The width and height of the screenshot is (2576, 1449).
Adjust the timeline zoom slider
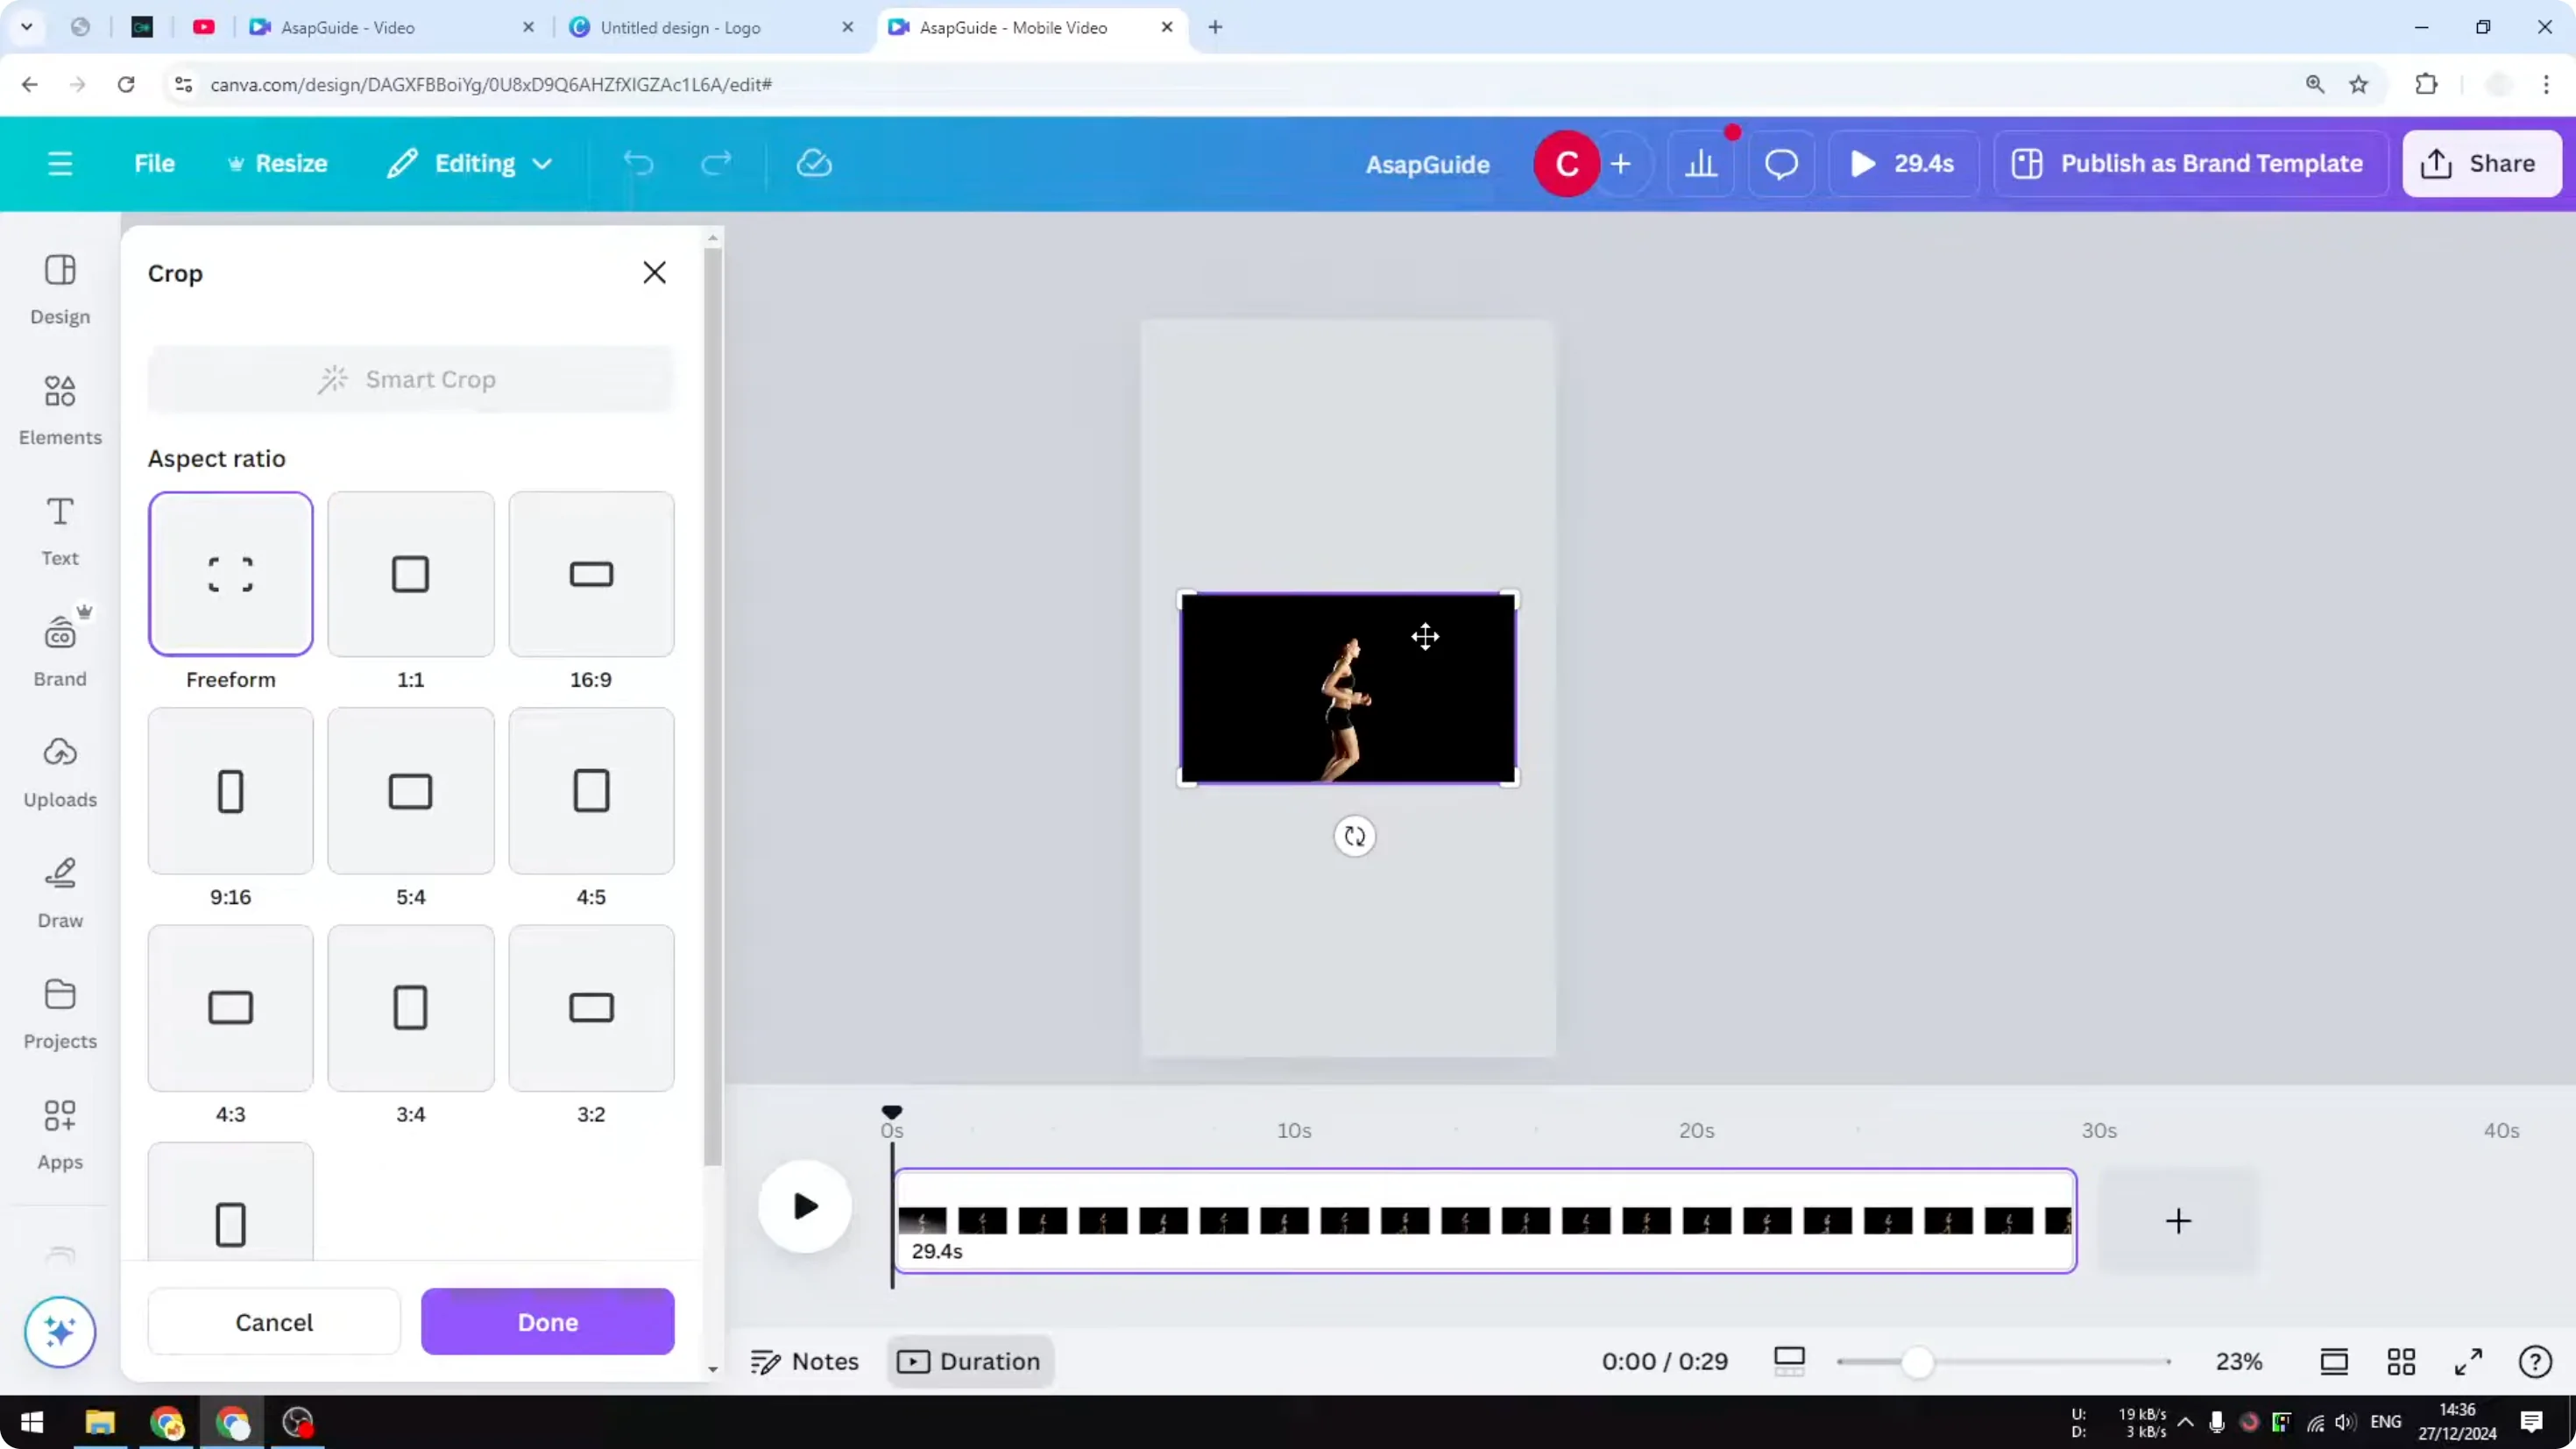click(1918, 1361)
